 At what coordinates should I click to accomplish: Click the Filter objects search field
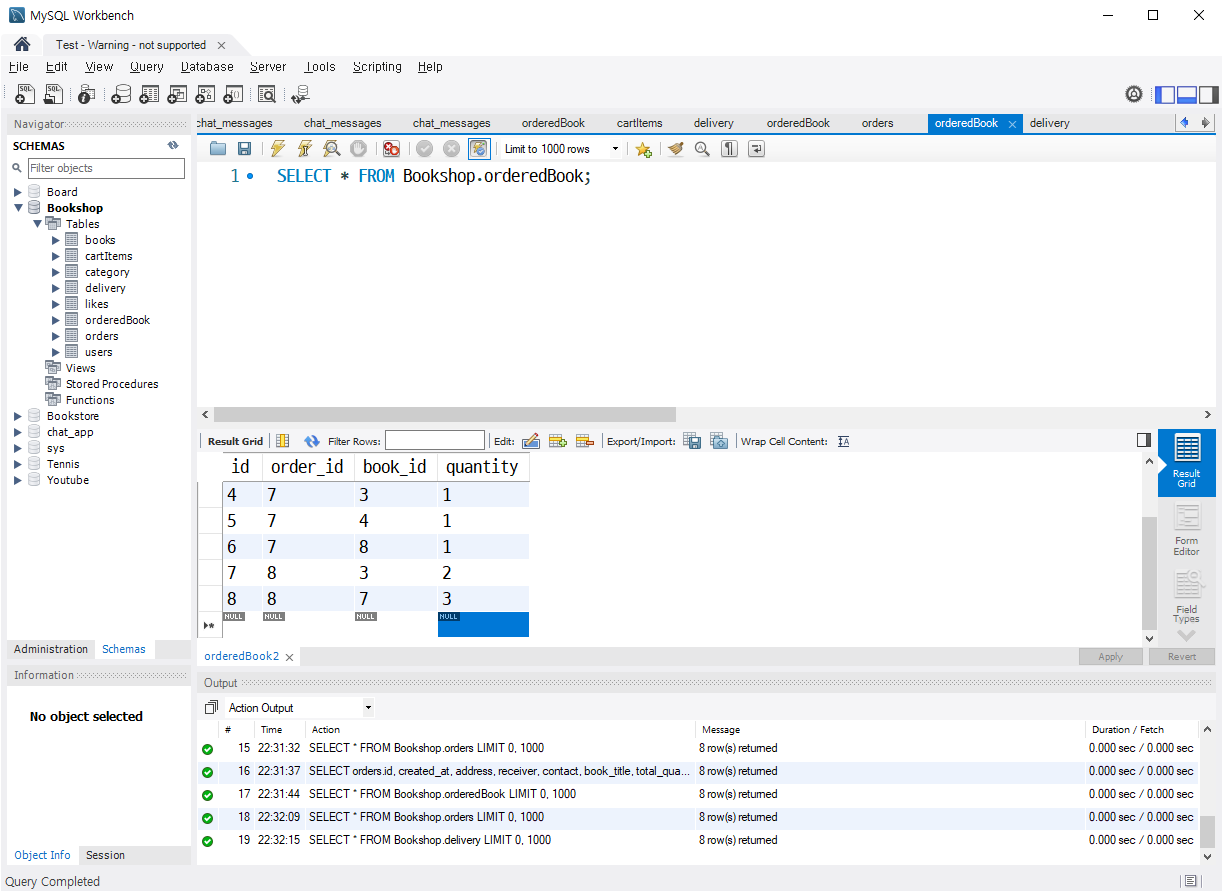point(106,168)
